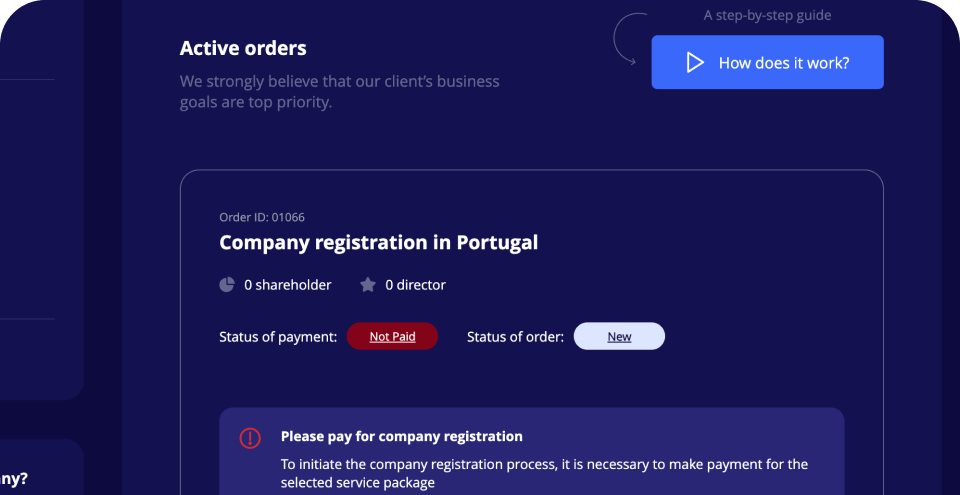Image resolution: width=960 pixels, height=495 pixels.
Task: Open 'Company registration in Portugal' order title
Action: point(378,242)
